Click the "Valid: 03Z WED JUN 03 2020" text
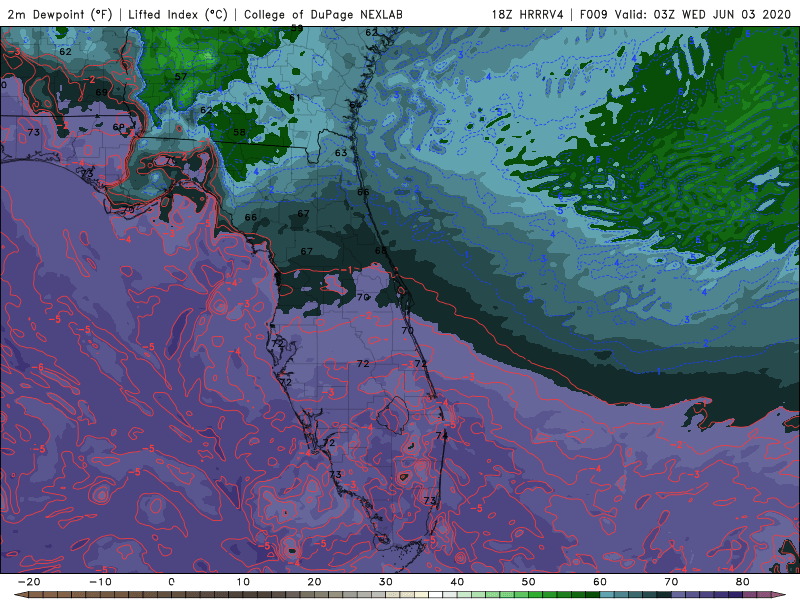This screenshot has height=600, width=800. 703,14
